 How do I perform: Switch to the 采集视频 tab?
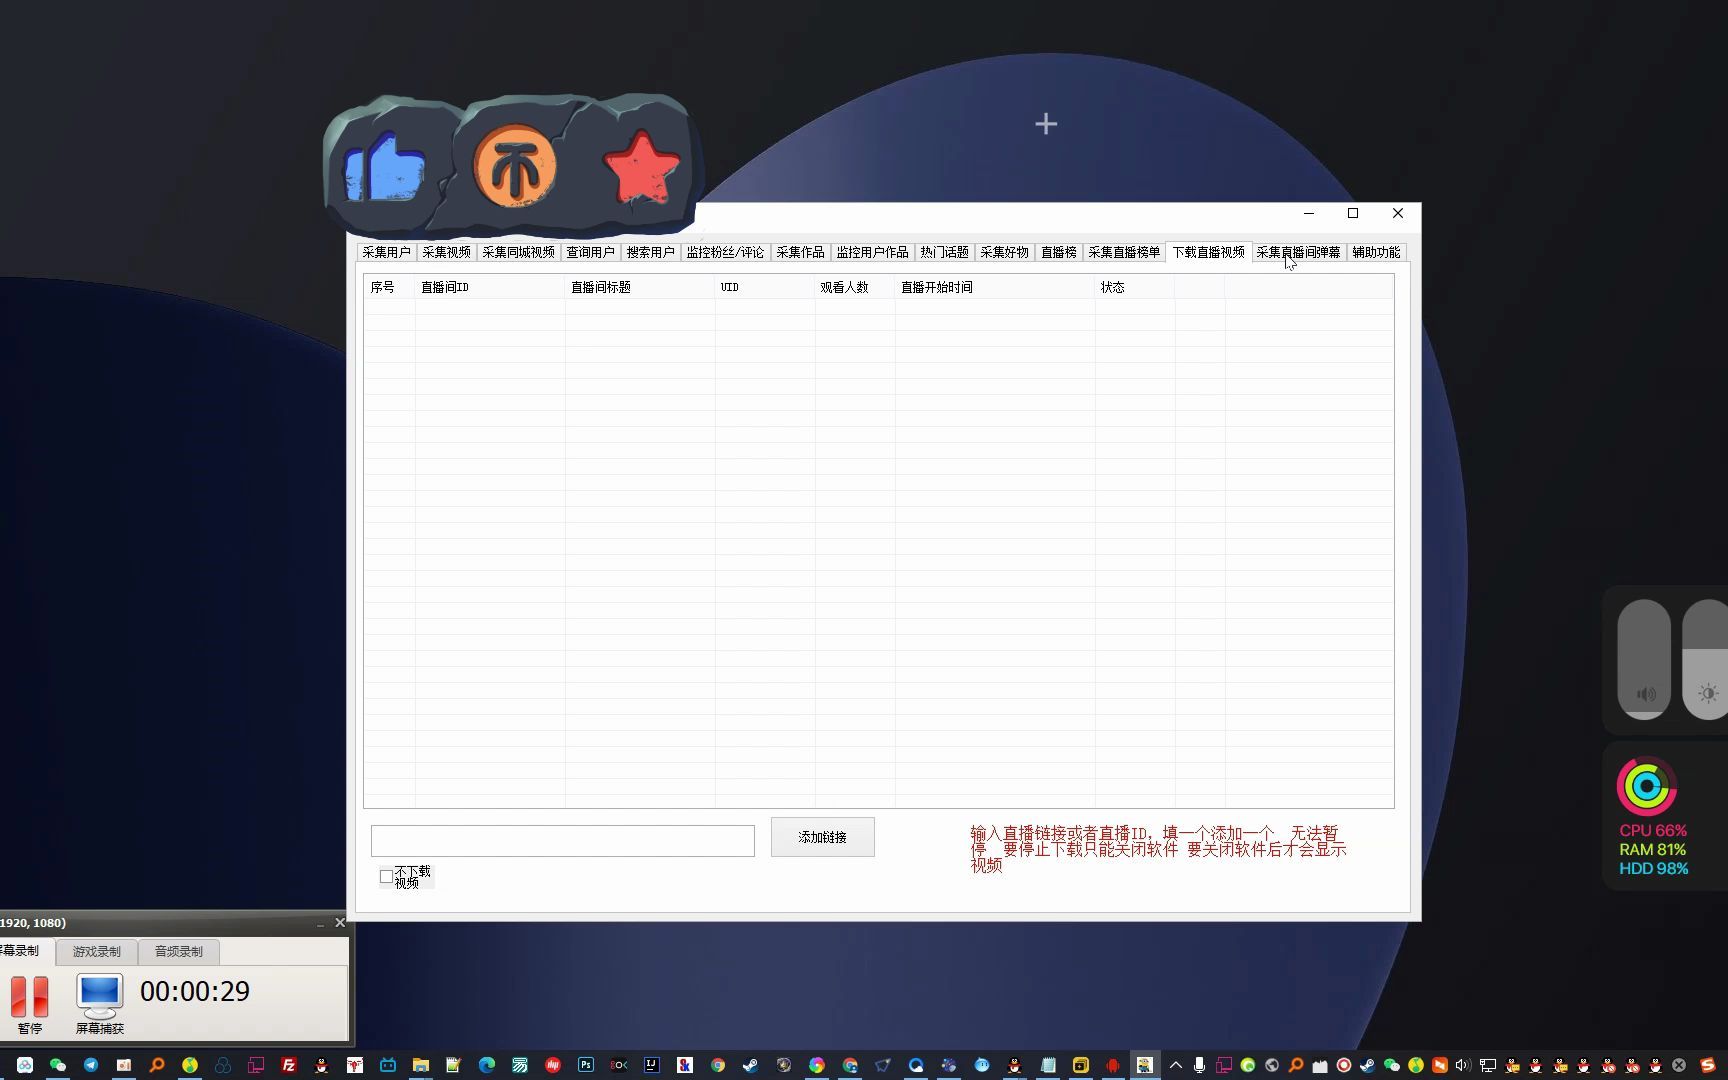(446, 252)
